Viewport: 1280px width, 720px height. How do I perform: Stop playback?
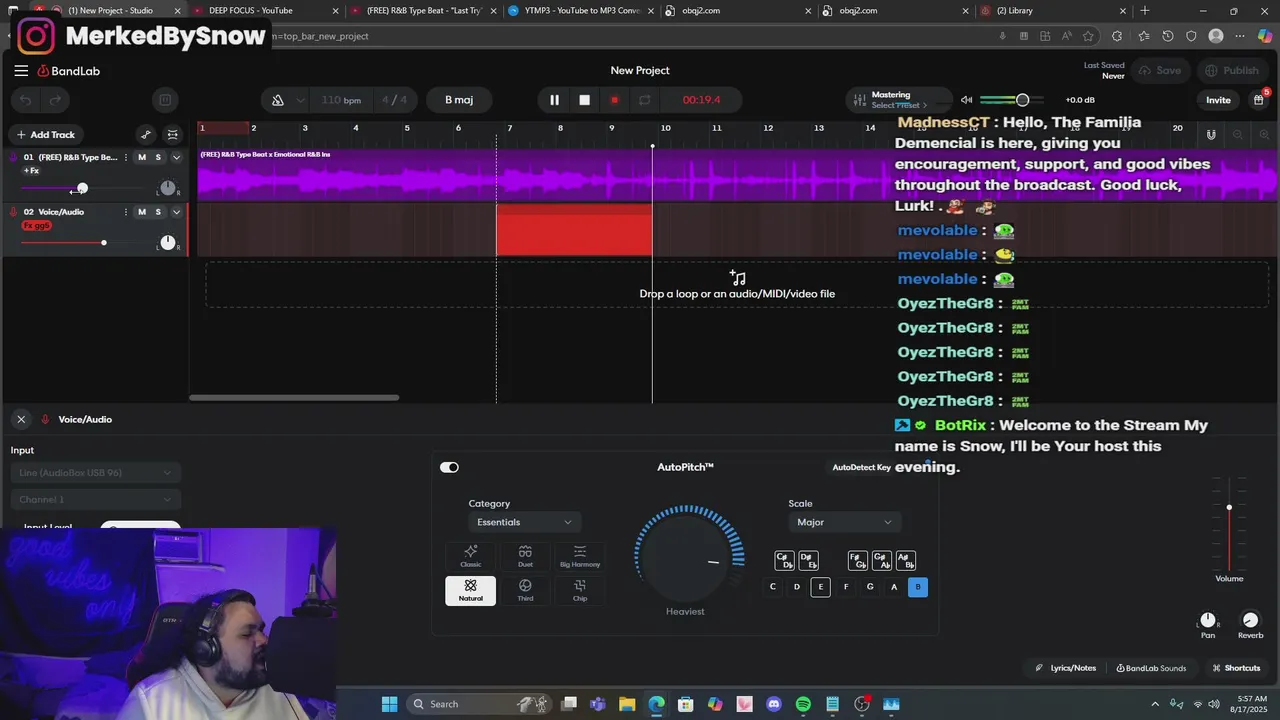(x=585, y=100)
